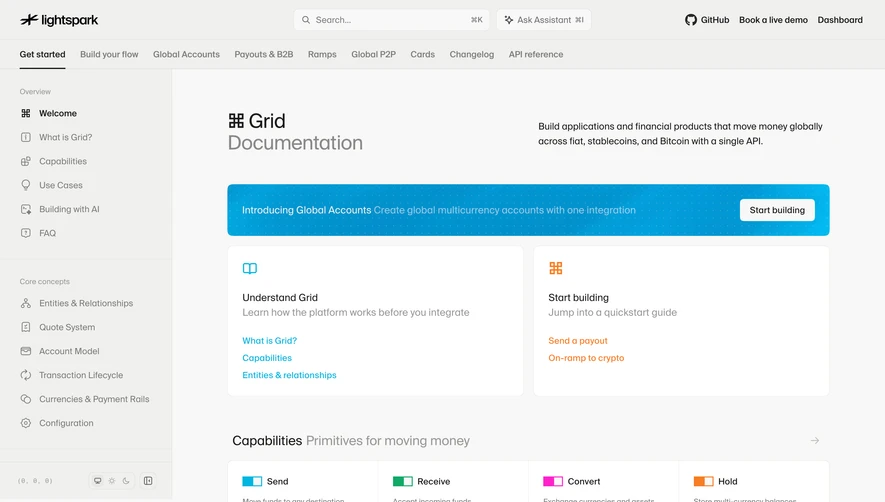
Task: Click the Receive capability label
Action: point(433,481)
